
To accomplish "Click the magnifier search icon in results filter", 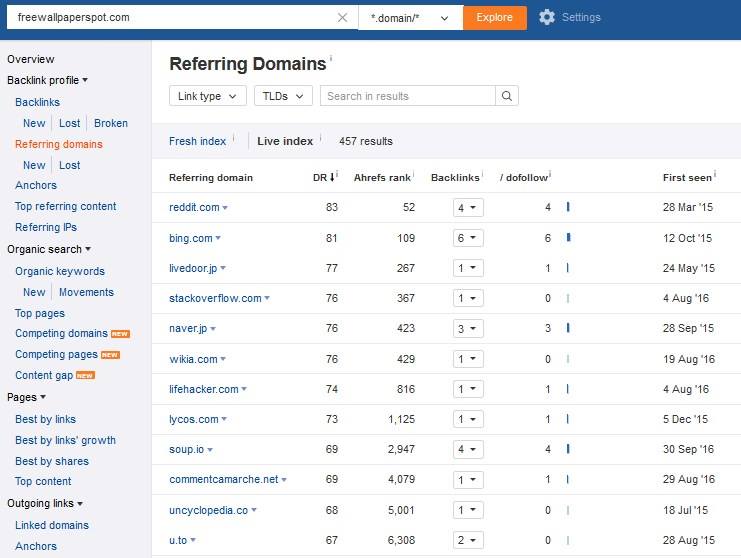I will pyautogui.click(x=507, y=96).
